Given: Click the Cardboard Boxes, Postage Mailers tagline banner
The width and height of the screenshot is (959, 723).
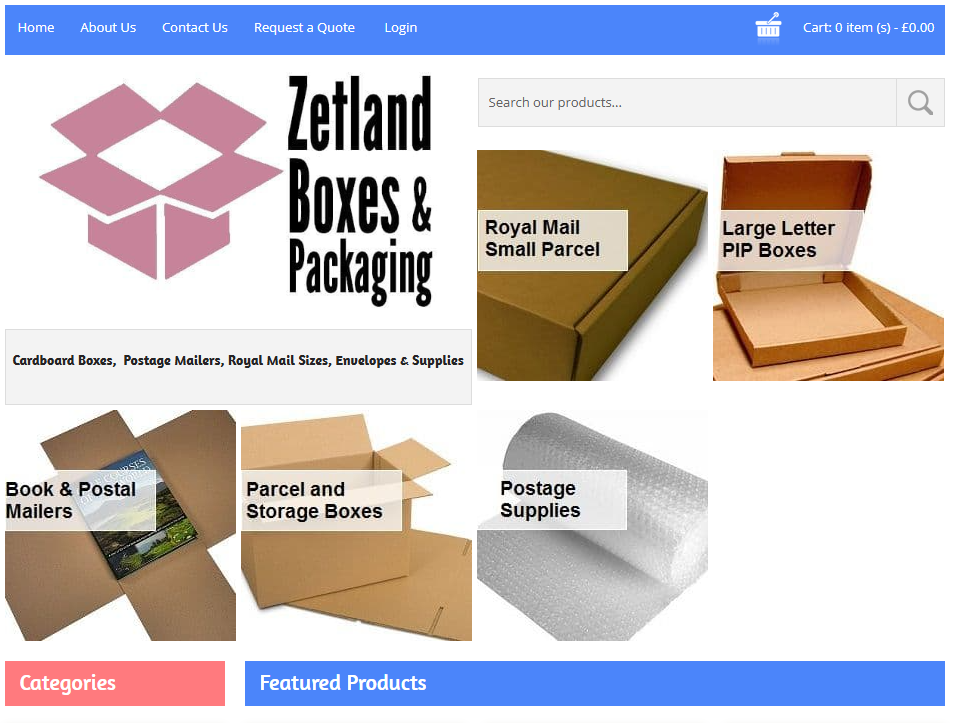Looking at the screenshot, I should [239, 366].
